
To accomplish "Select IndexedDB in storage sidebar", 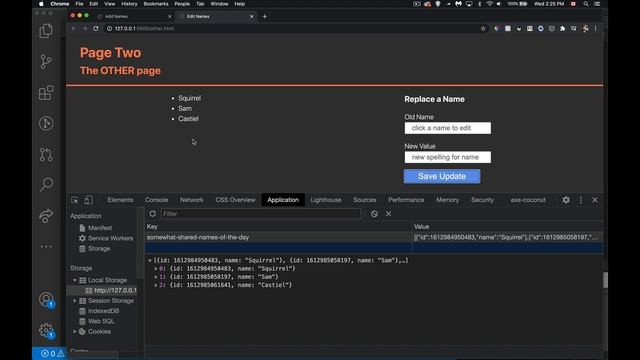I will tap(103, 311).
